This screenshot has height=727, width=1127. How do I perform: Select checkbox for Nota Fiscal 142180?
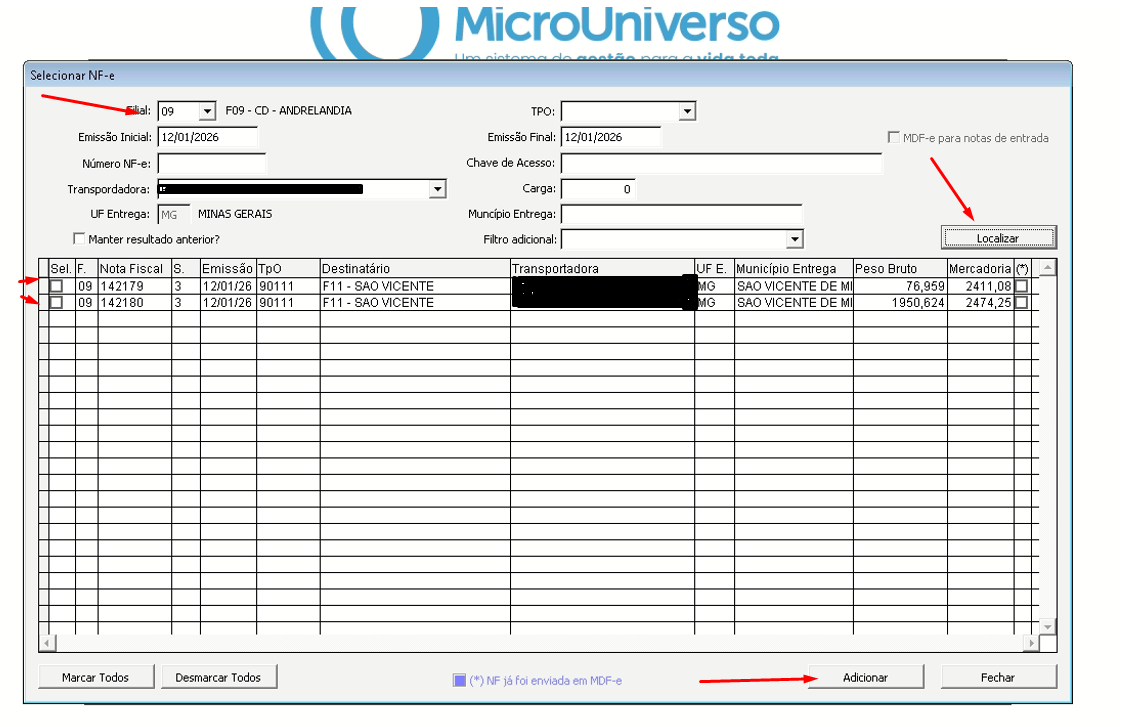pos(57,302)
